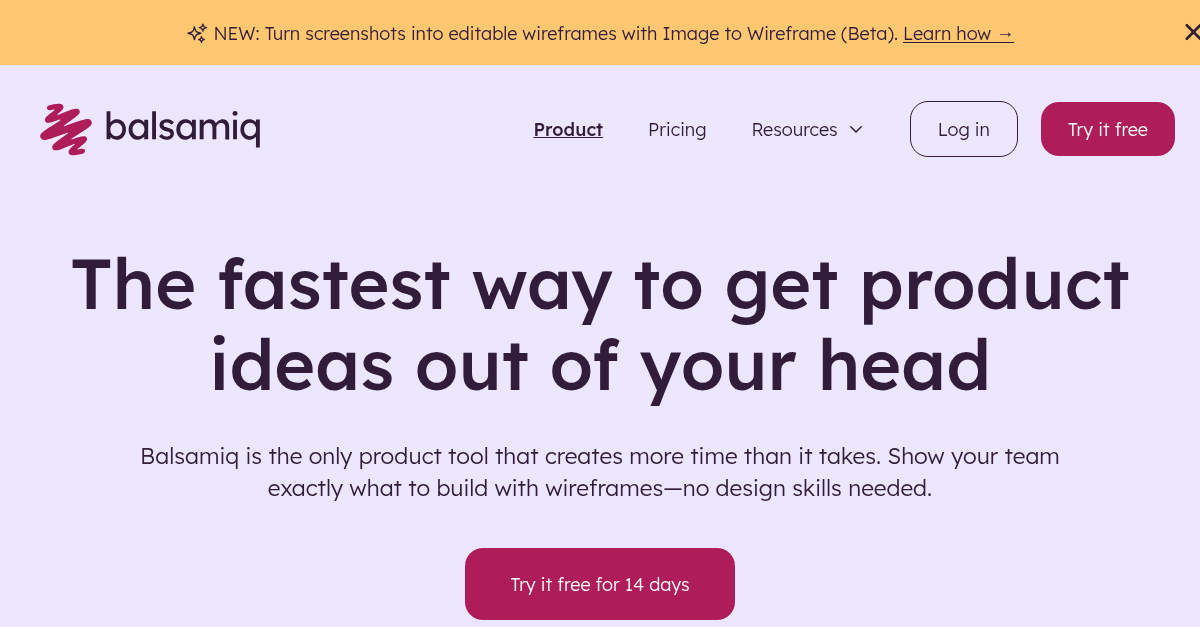Click the Balsamiq scribble logo icon
Image resolution: width=1200 pixels, height=627 pixels.
pos(65,129)
